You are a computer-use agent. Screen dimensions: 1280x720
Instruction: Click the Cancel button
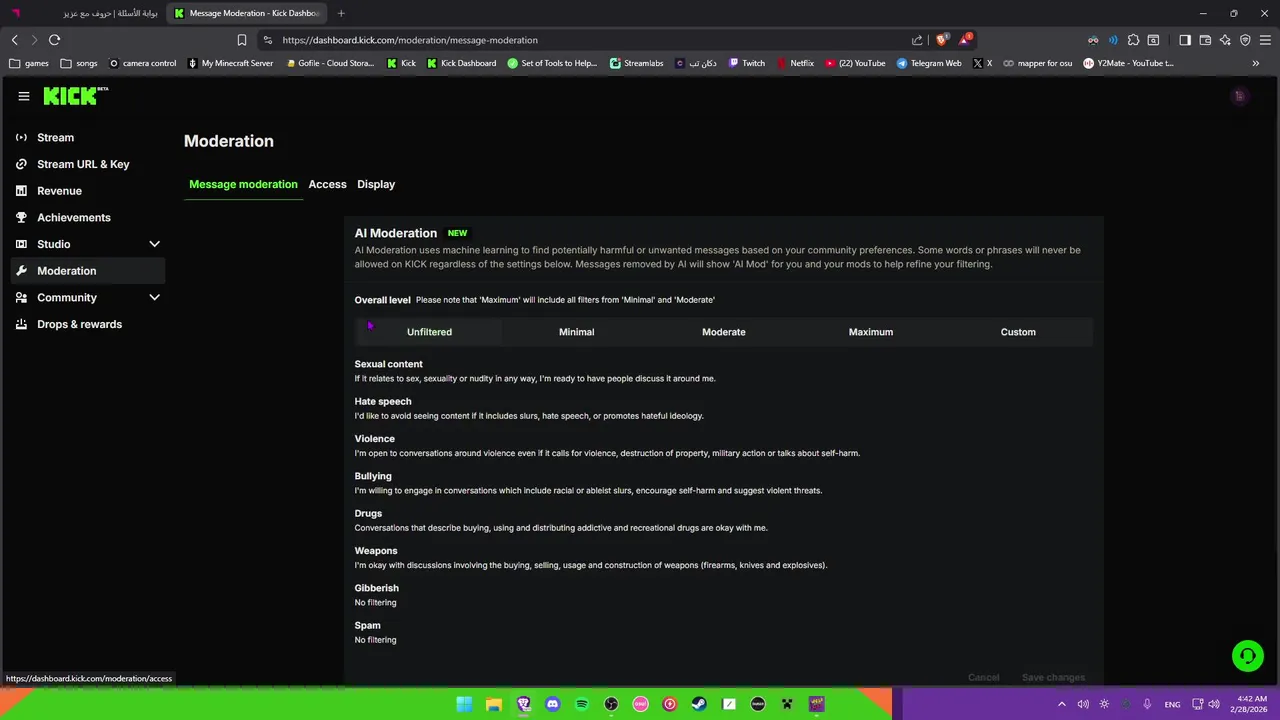[983, 677]
